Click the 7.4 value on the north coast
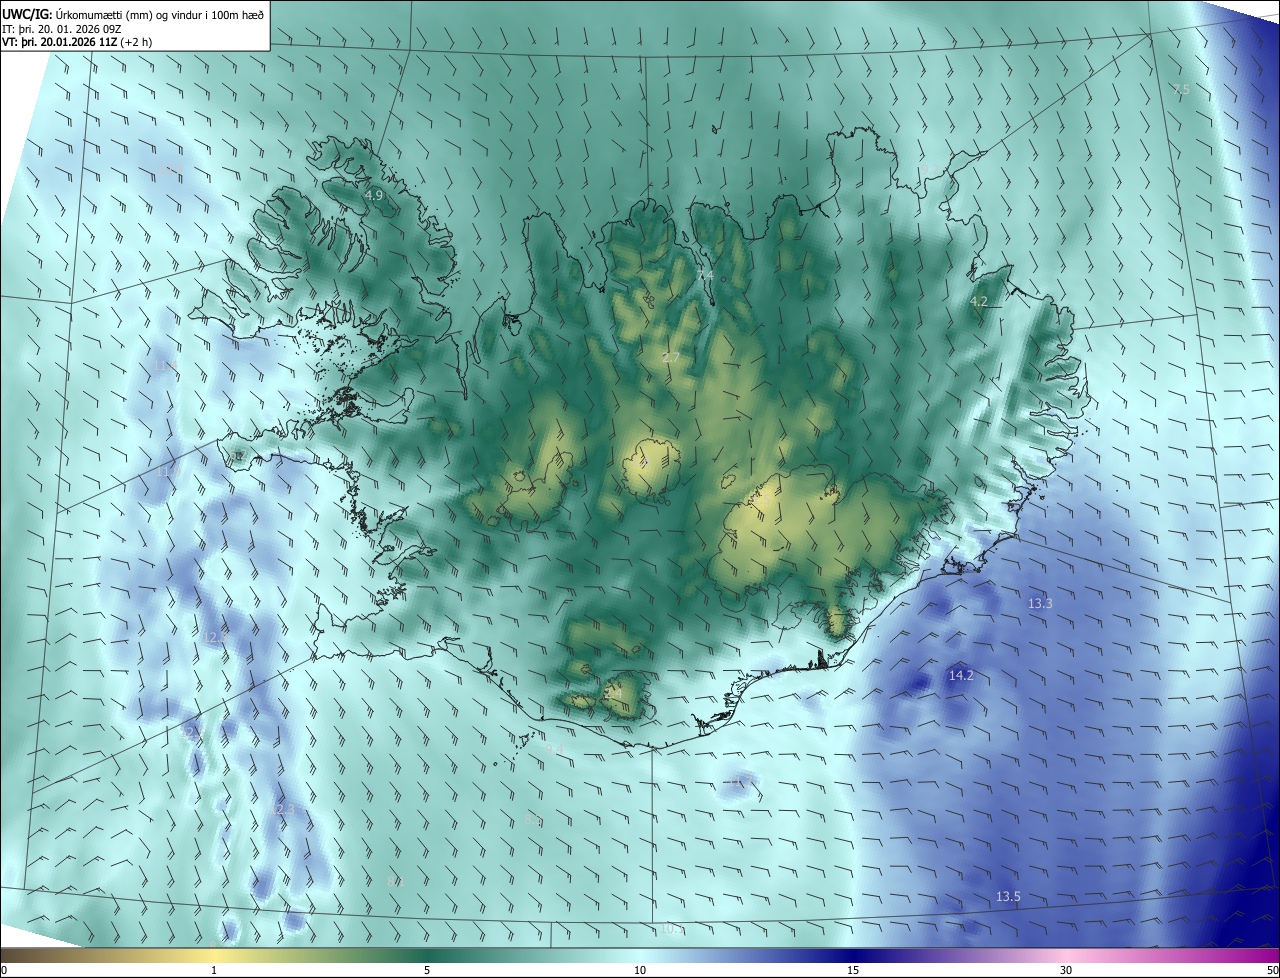The width and height of the screenshot is (1280, 978). (705, 274)
